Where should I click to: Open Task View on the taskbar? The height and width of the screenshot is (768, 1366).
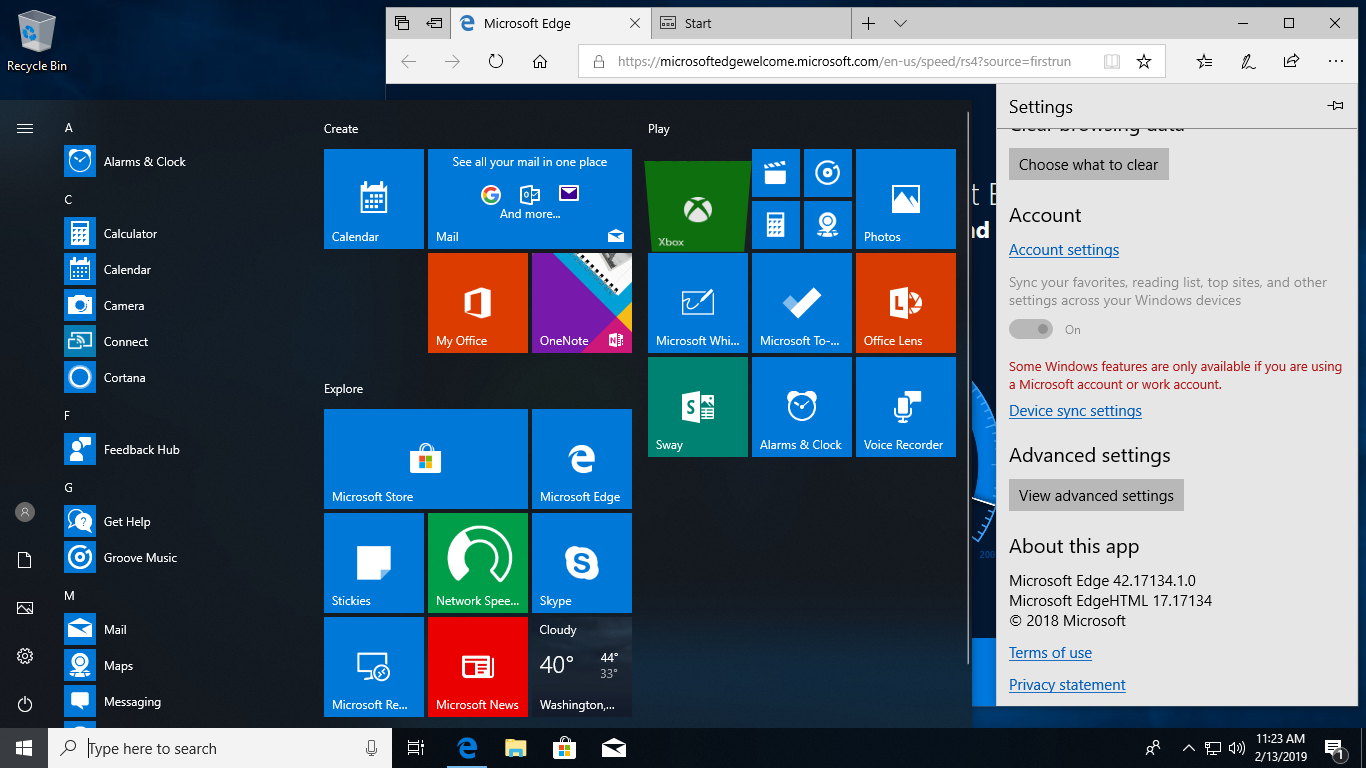coord(416,748)
